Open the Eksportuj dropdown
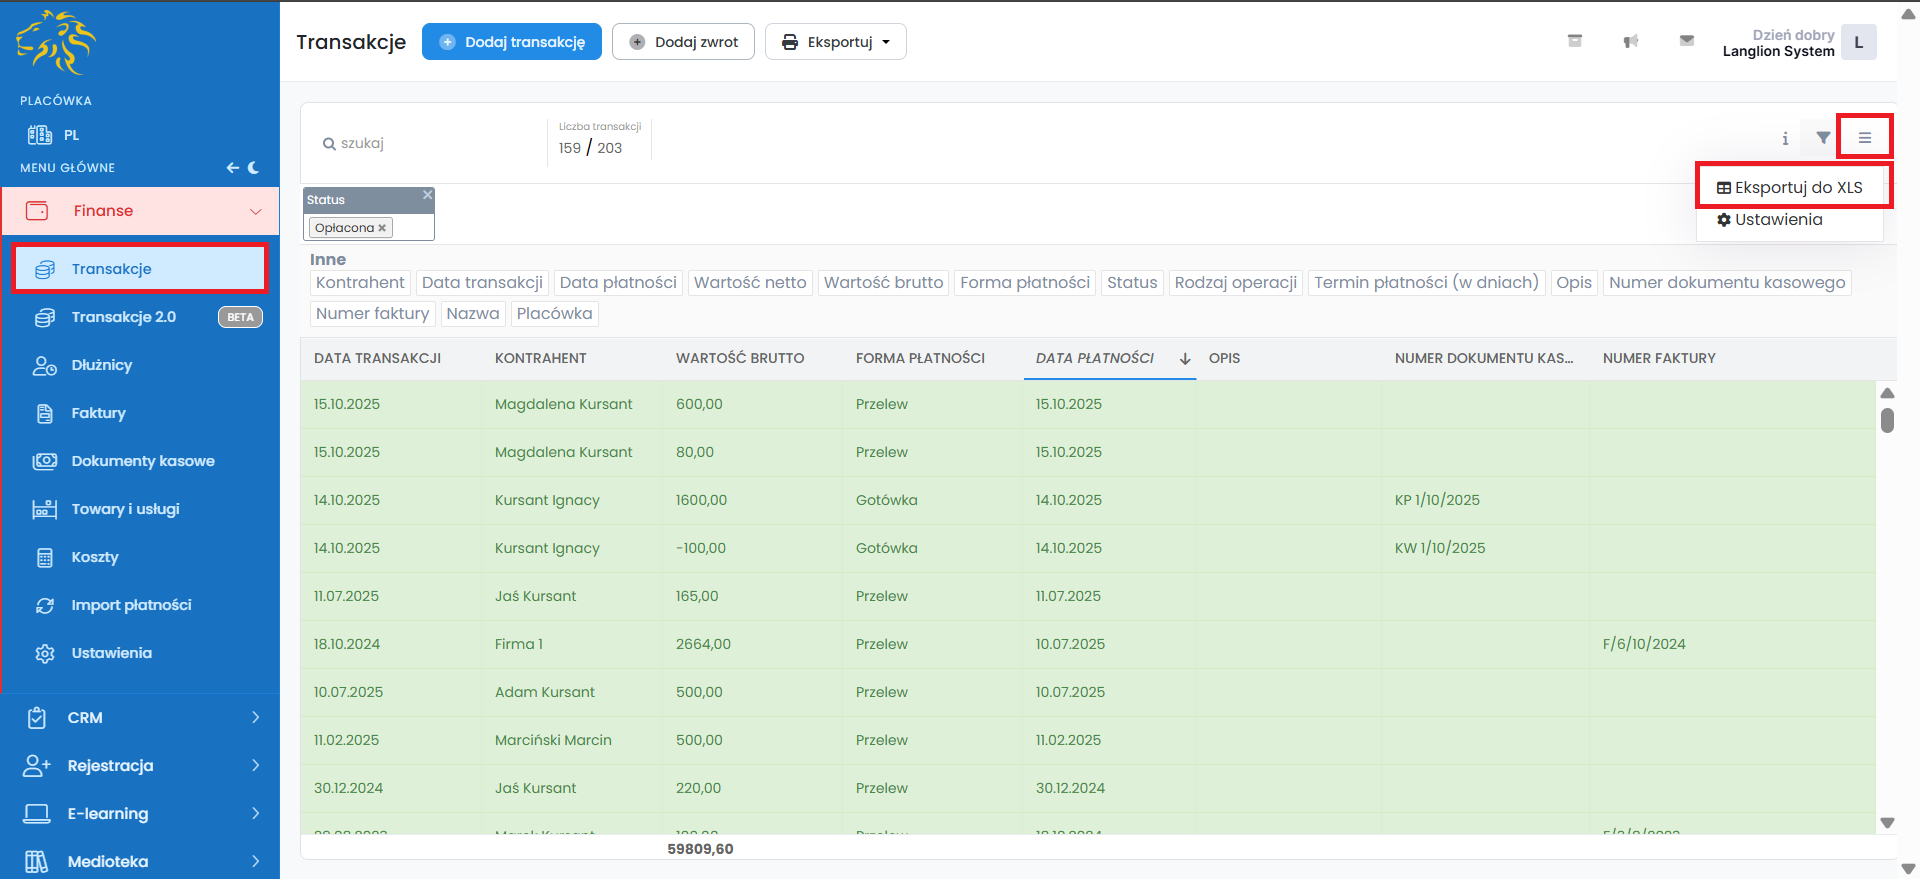The height and width of the screenshot is (879, 1920). coord(835,42)
